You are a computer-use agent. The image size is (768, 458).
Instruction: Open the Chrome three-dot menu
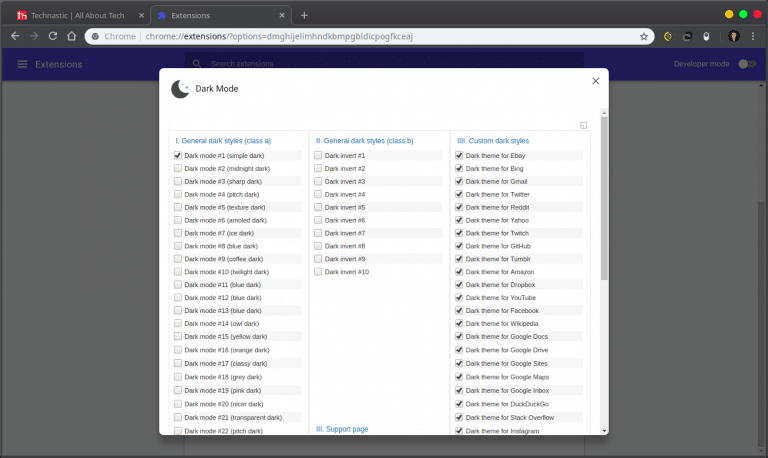pos(753,36)
